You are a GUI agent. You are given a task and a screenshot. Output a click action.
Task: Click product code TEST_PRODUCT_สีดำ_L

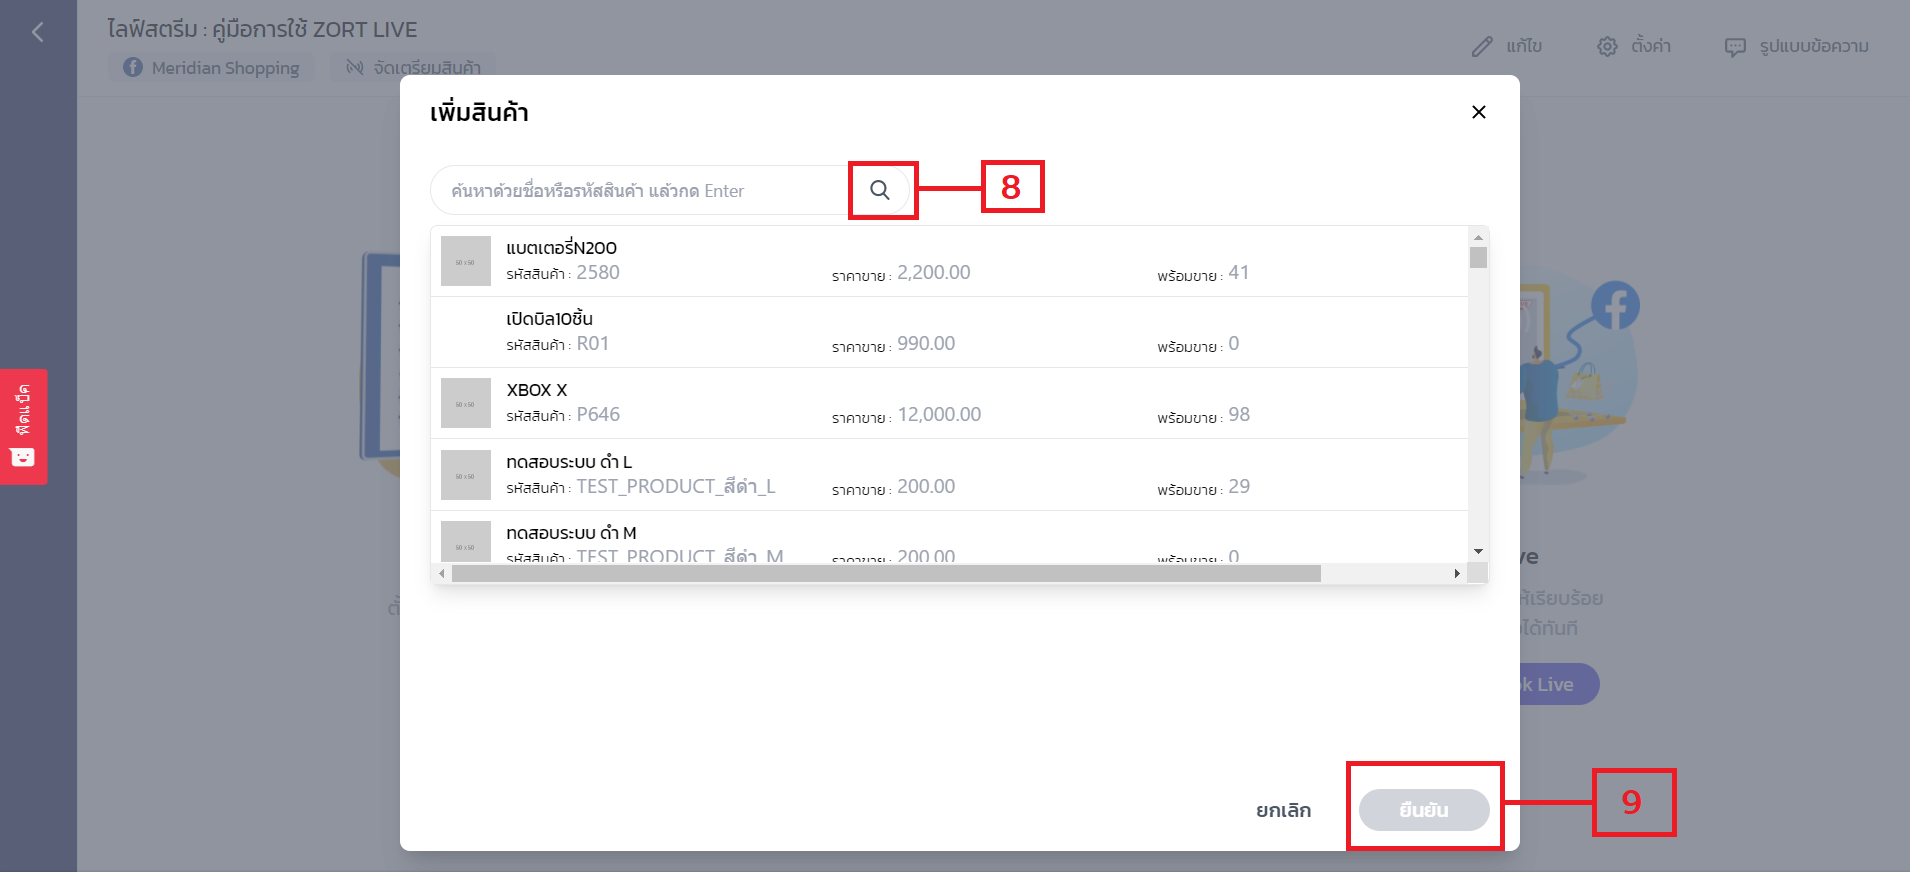click(x=676, y=486)
